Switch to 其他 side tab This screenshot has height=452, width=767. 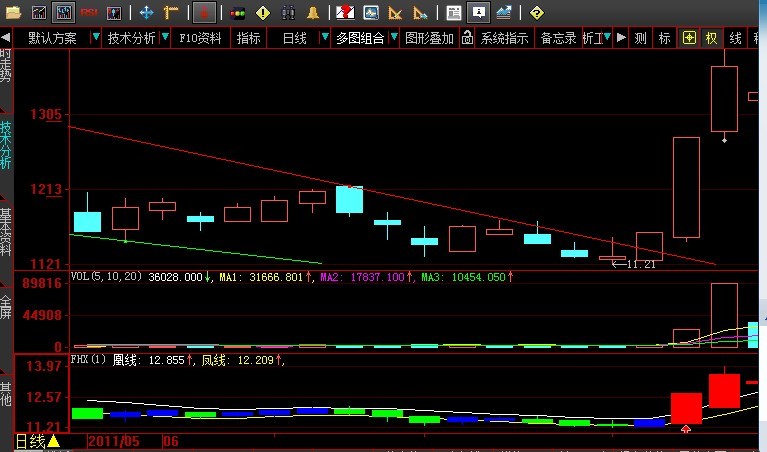tap(6, 394)
